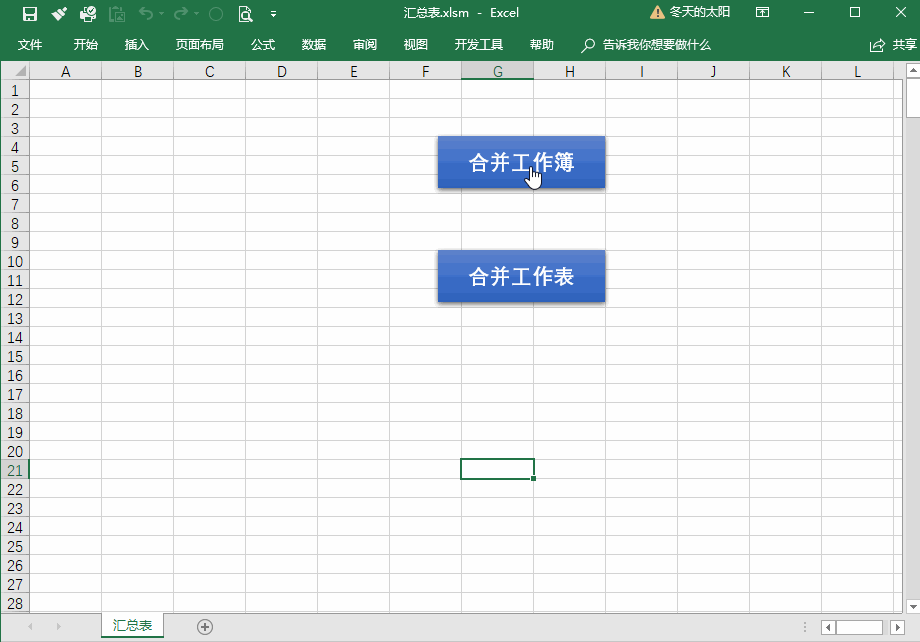Image resolution: width=920 pixels, height=642 pixels.
Task: Select row 28 header
Action: point(15,603)
